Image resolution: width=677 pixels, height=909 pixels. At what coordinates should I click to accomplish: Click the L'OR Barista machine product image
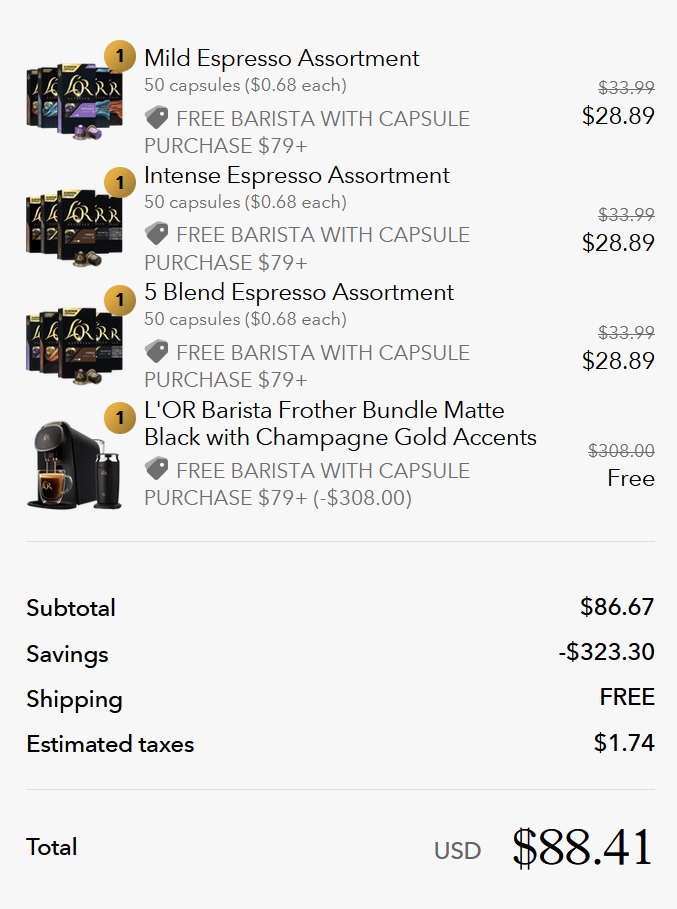[x=73, y=464]
